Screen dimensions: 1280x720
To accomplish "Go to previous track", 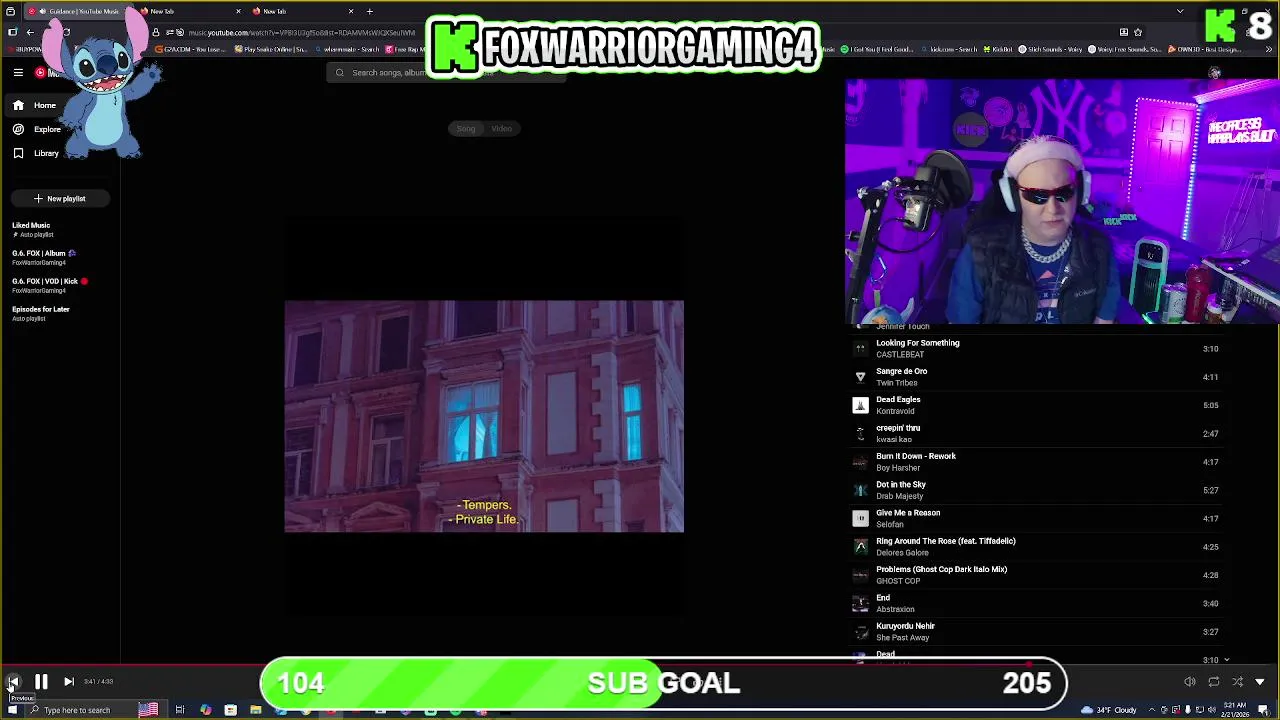I will (14, 682).
